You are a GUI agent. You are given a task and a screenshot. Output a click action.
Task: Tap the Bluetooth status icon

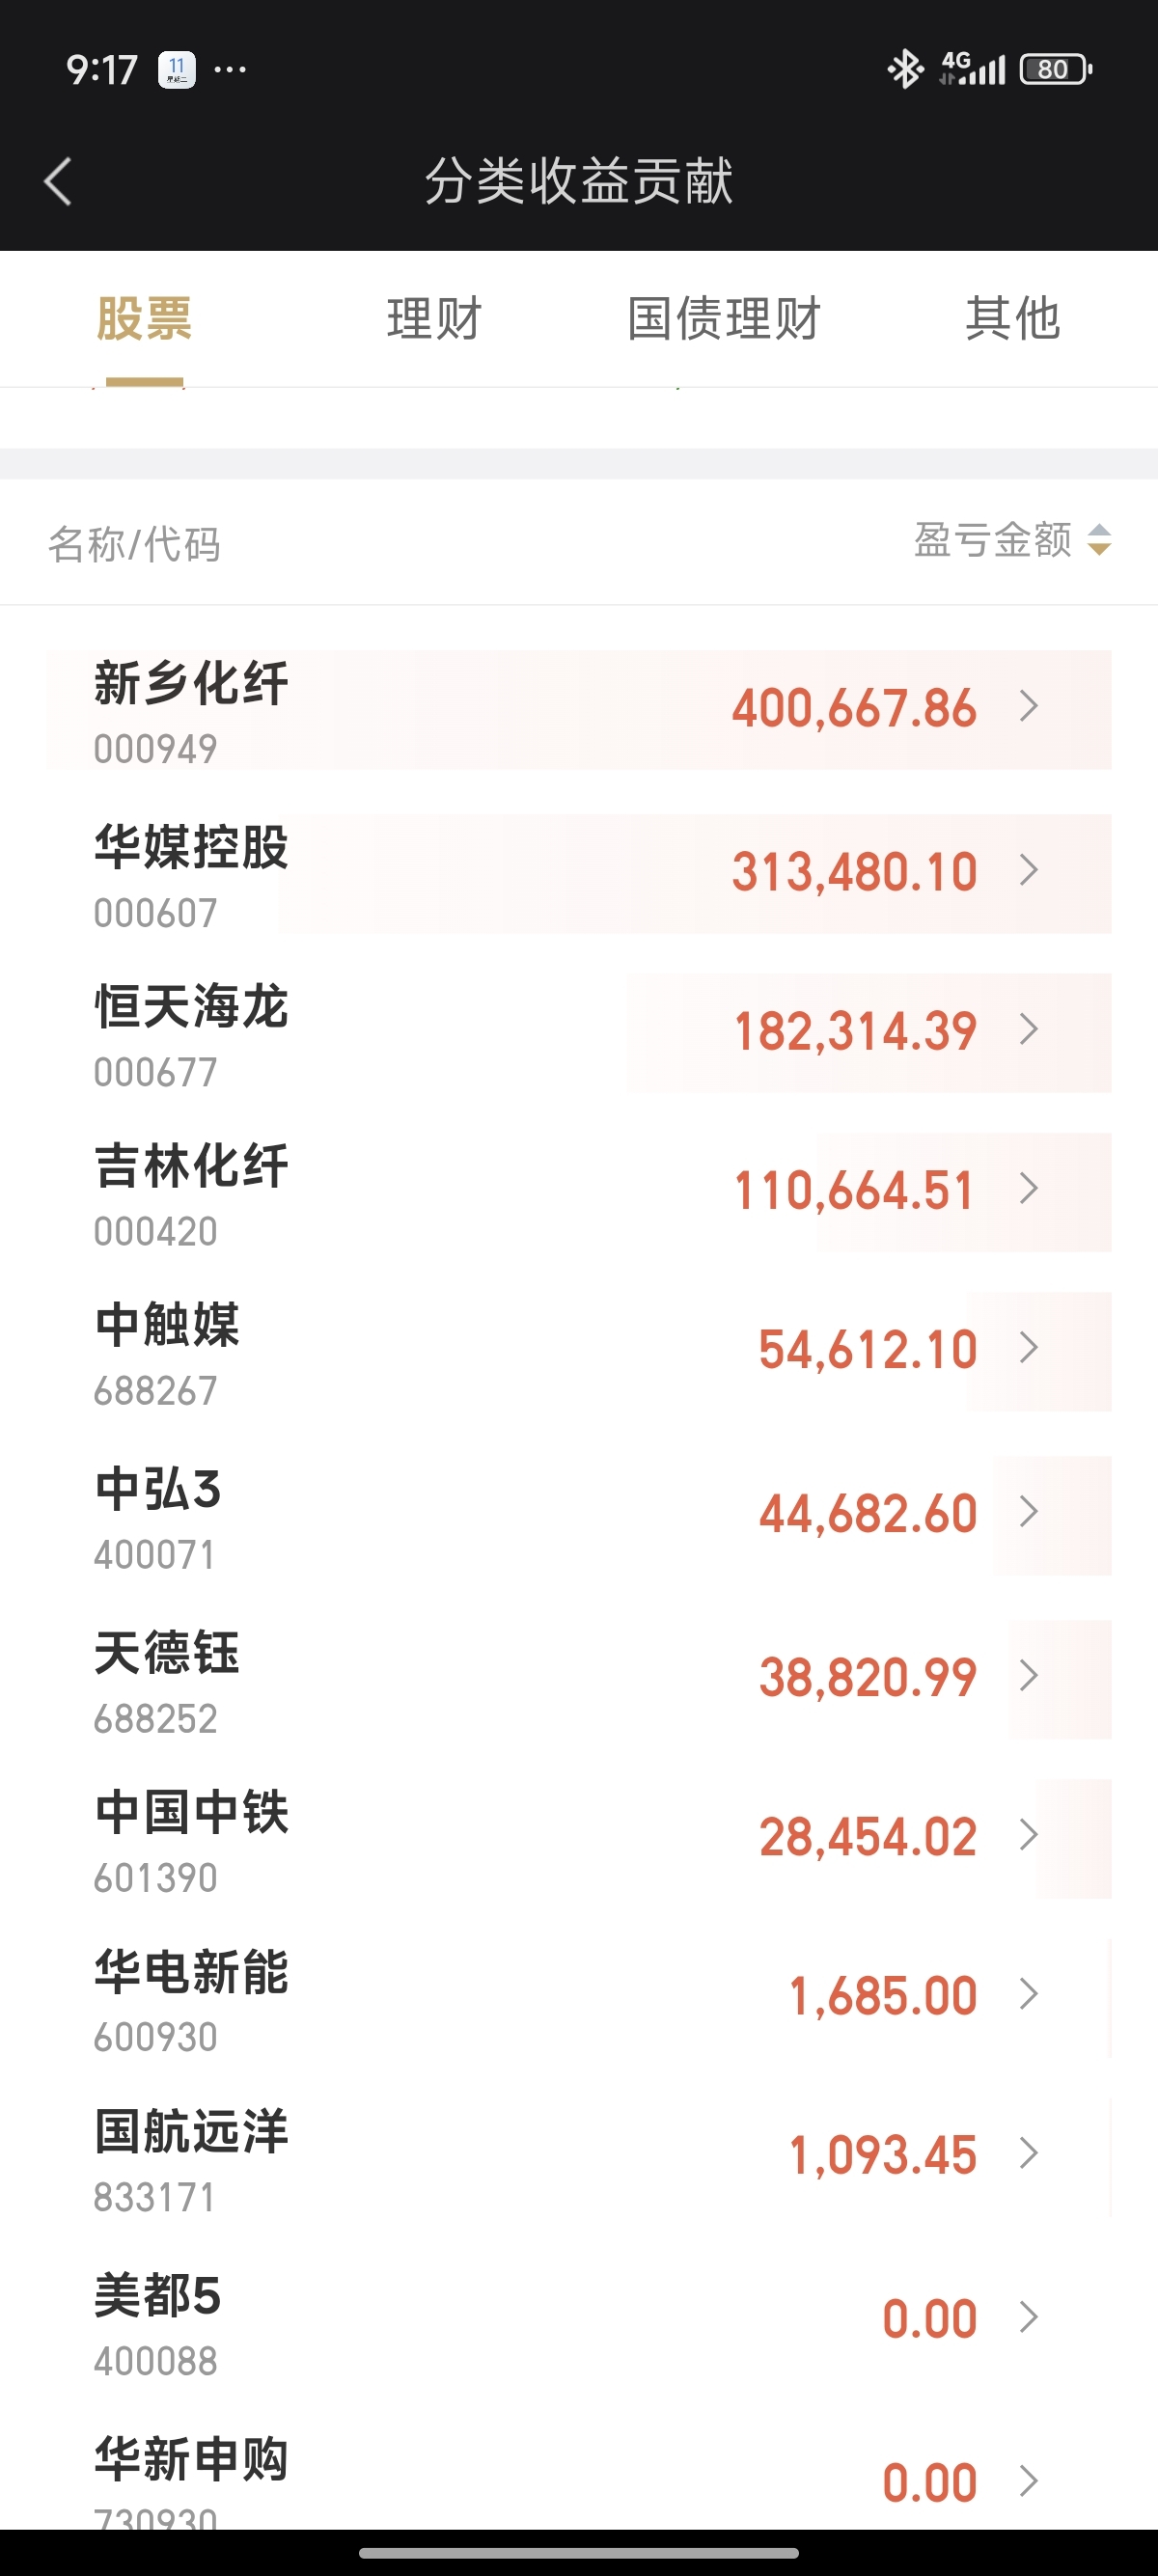point(906,69)
